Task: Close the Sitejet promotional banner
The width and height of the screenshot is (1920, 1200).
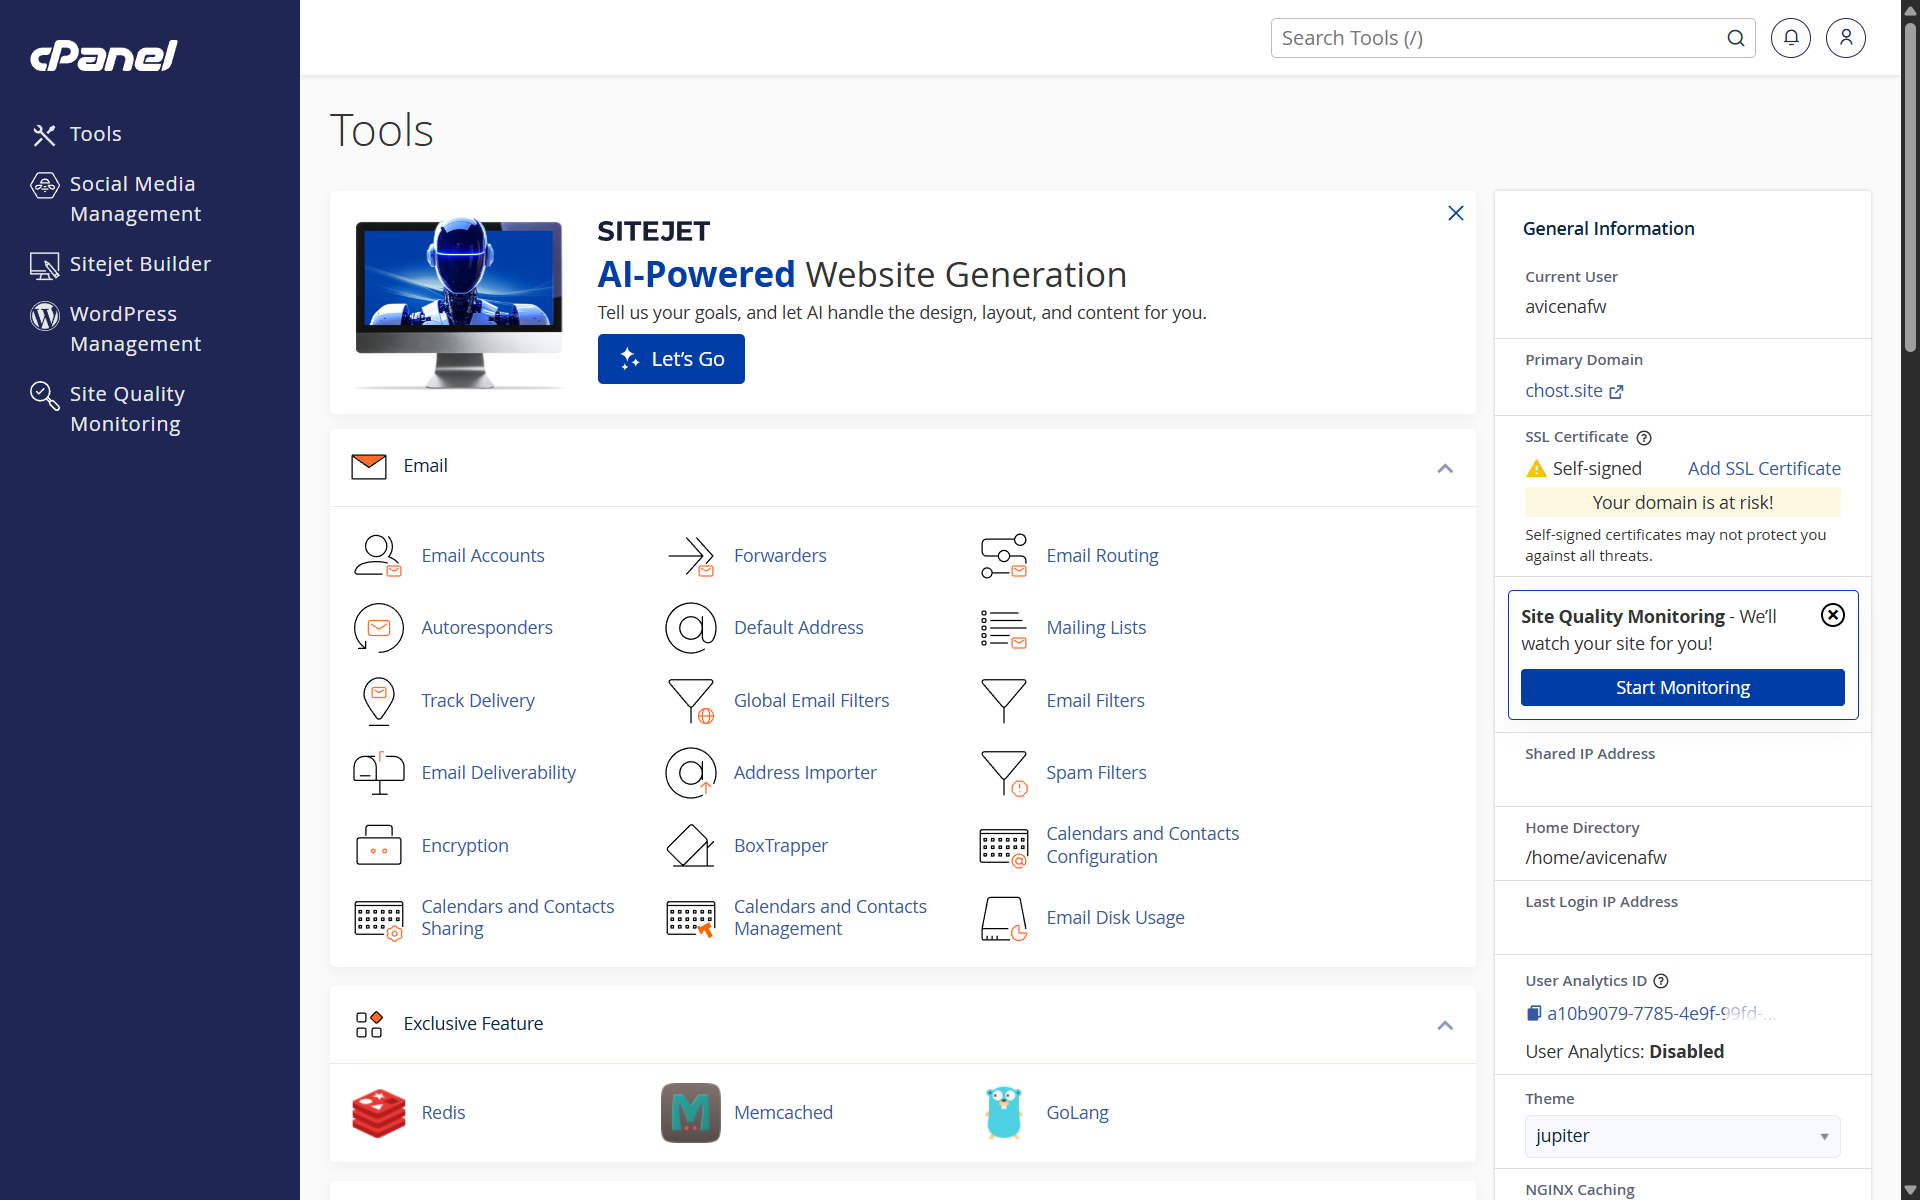Action: pos(1455,213)
